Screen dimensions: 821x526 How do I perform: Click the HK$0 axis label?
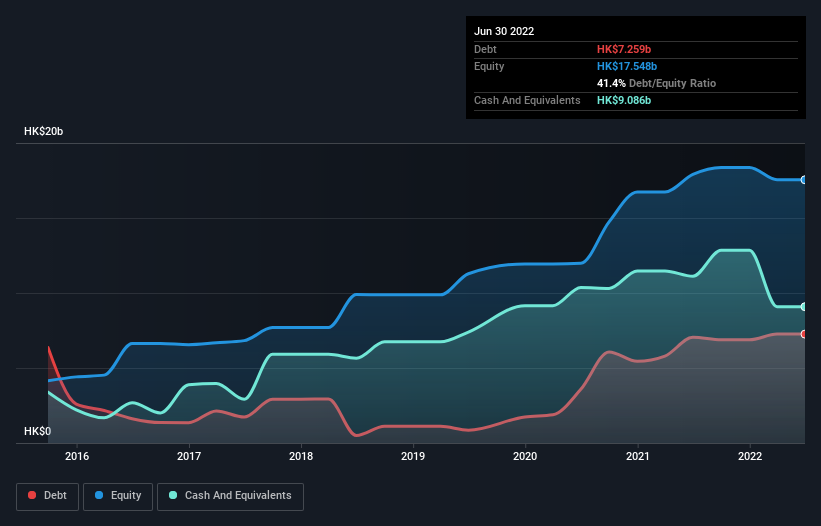37,431
